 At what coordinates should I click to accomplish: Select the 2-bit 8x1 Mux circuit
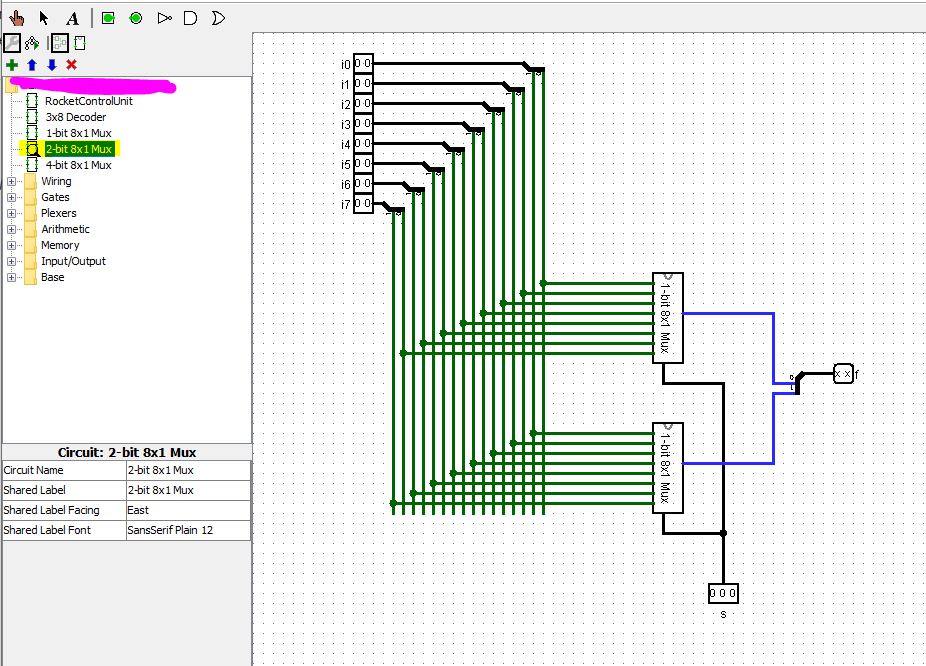(x=79, y=149)
